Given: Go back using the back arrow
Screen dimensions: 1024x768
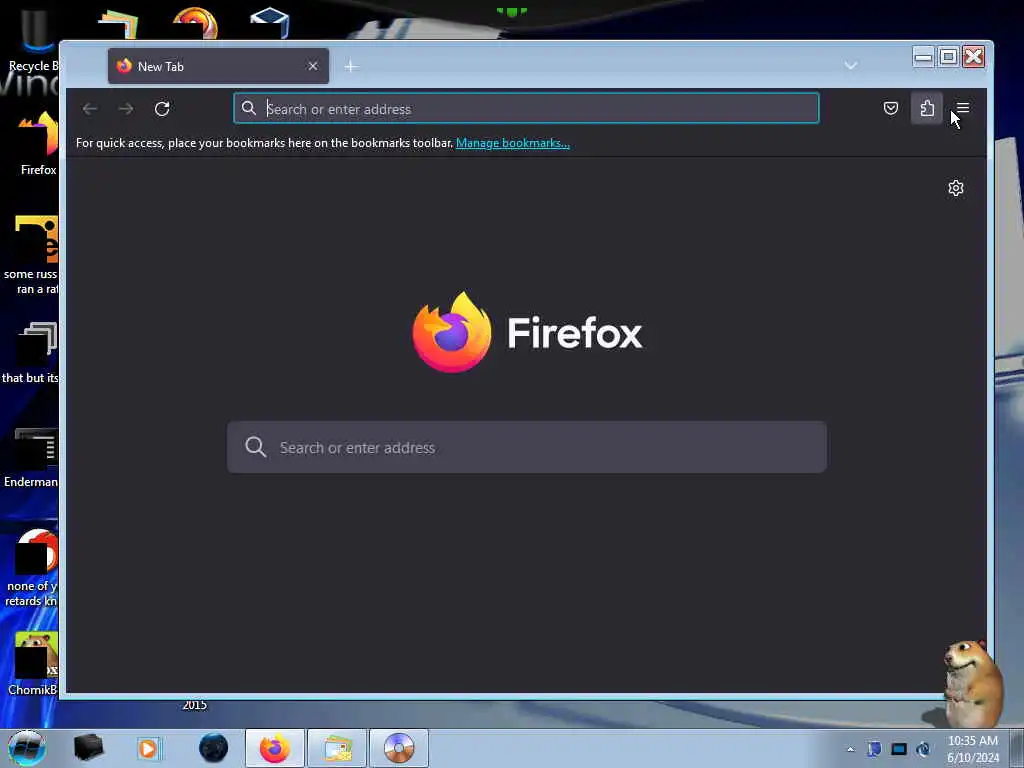Looking at the screenshot, I should pos(90,109).
